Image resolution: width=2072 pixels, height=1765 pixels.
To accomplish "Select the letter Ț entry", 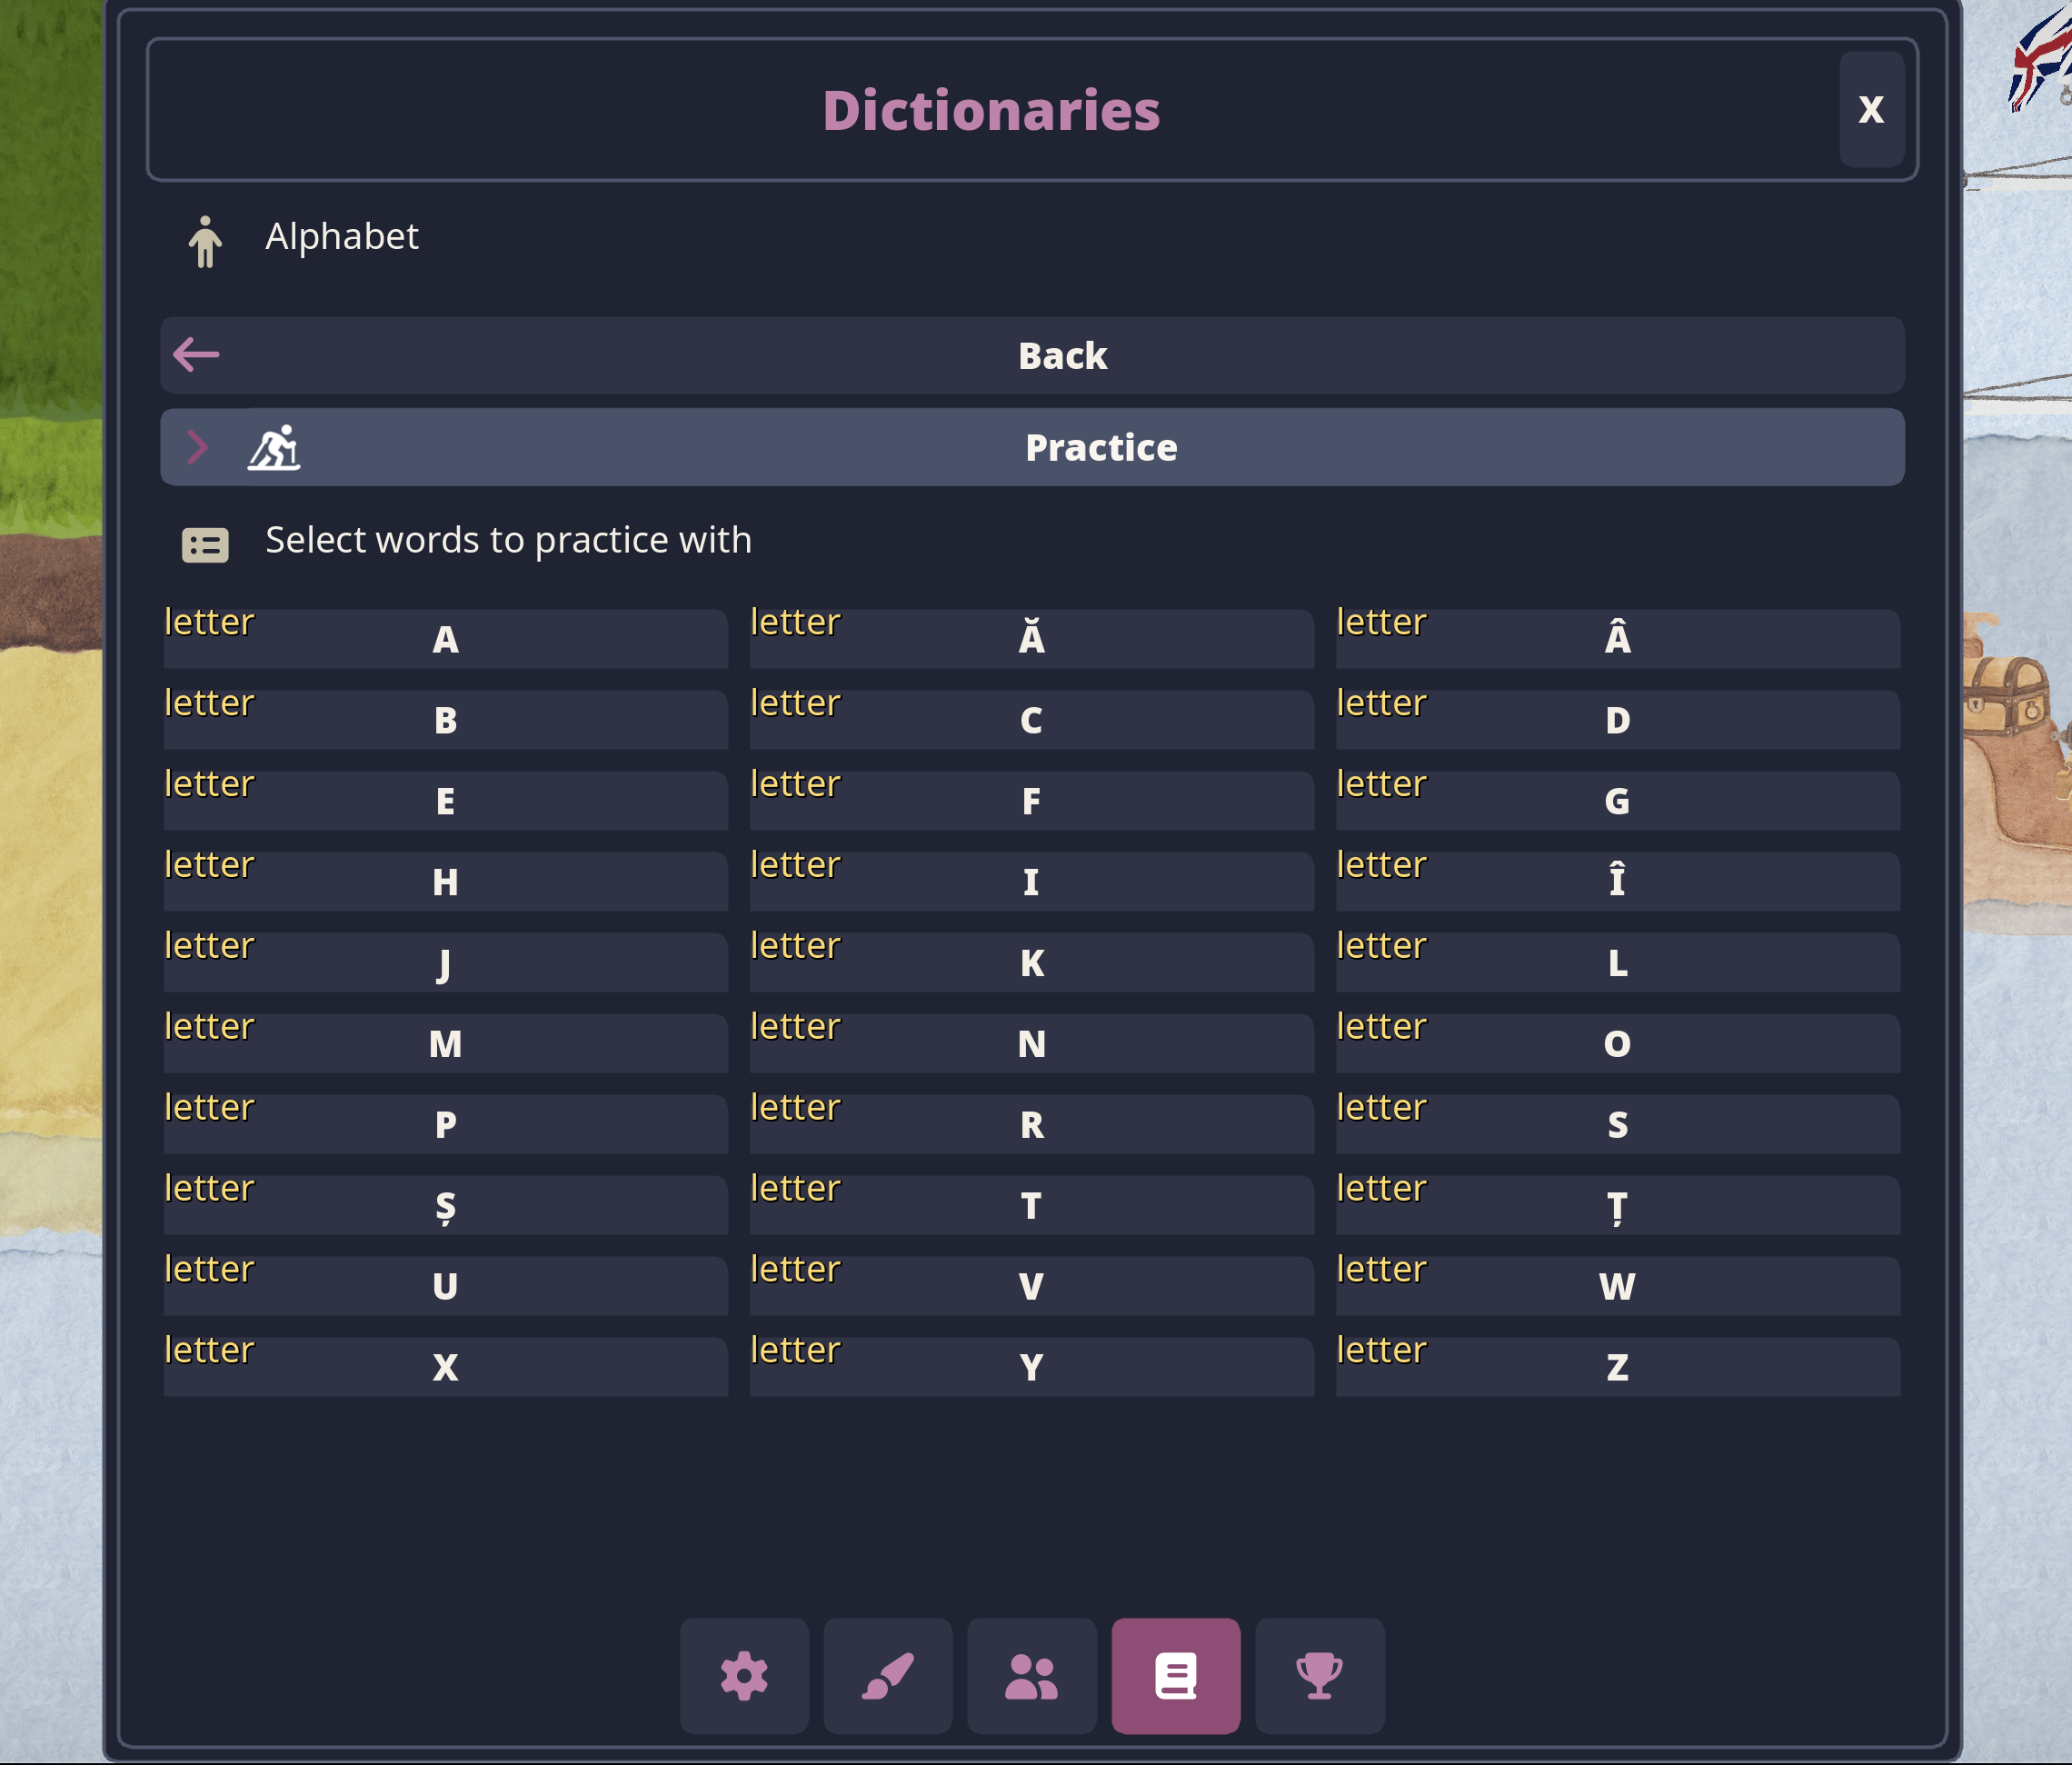I will click(x=1617, y=1206).
